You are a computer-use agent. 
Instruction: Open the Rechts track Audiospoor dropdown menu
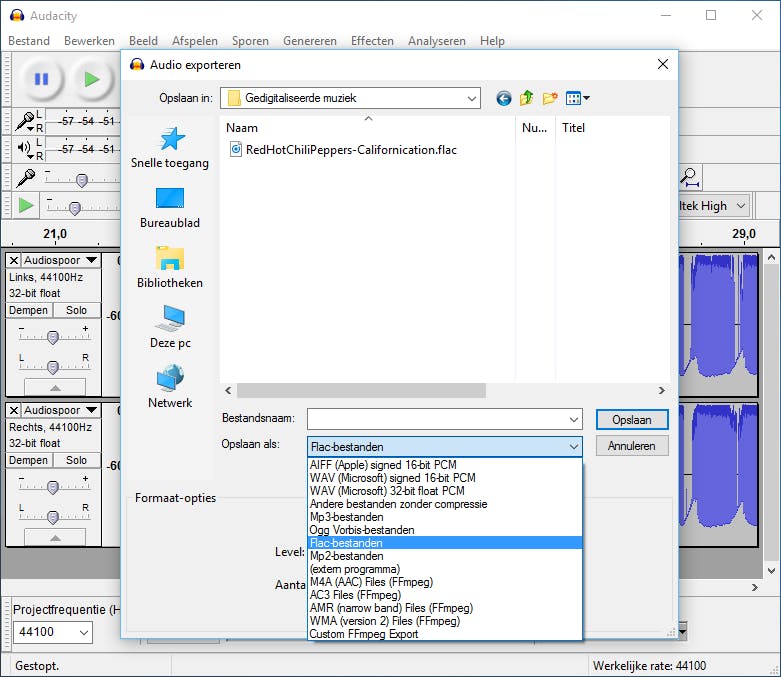click(61, 410)
